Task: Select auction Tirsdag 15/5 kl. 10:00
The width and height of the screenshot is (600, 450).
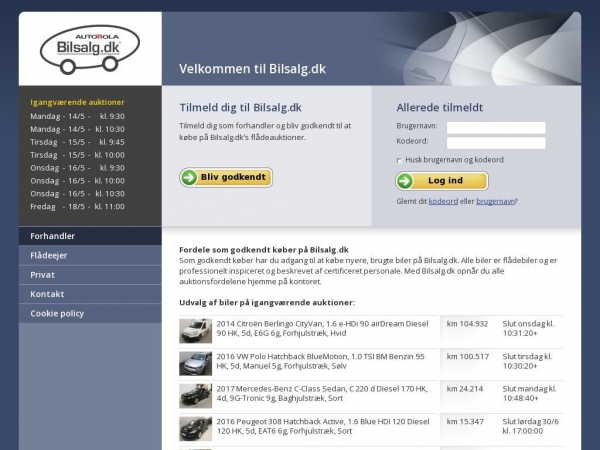Action: click(x=77, y=155)
